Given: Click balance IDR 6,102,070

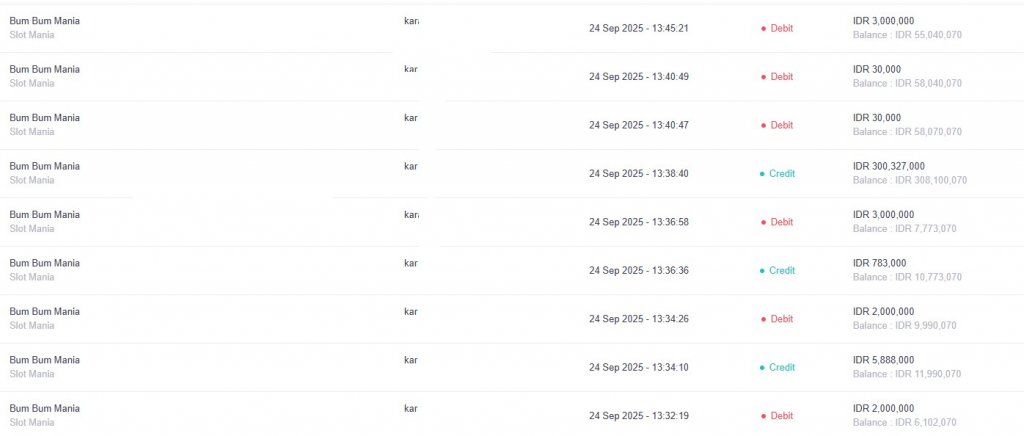Looking at the screenshot, I should coord(904,422).
